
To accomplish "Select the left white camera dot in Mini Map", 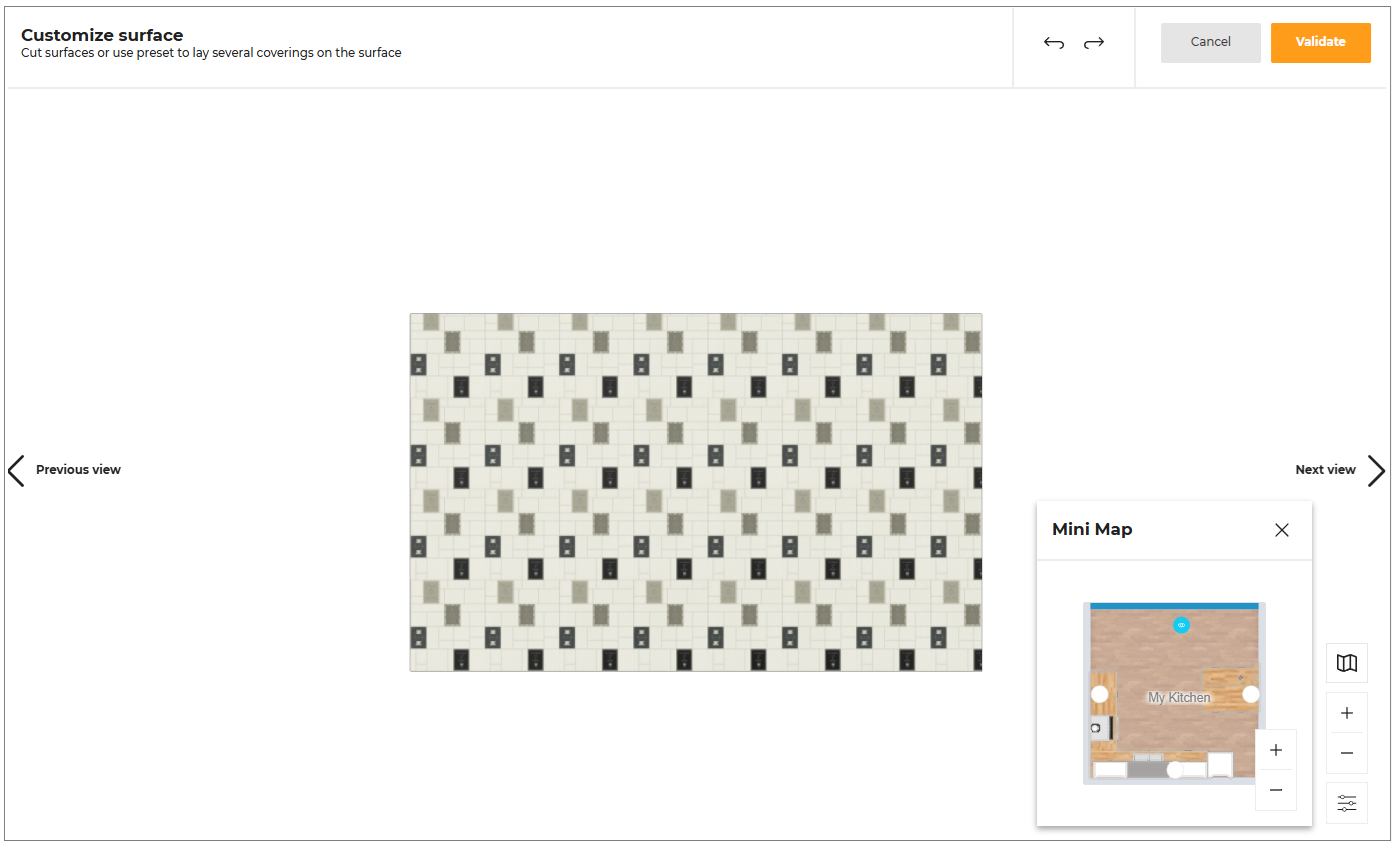I will pos(1099,692).
